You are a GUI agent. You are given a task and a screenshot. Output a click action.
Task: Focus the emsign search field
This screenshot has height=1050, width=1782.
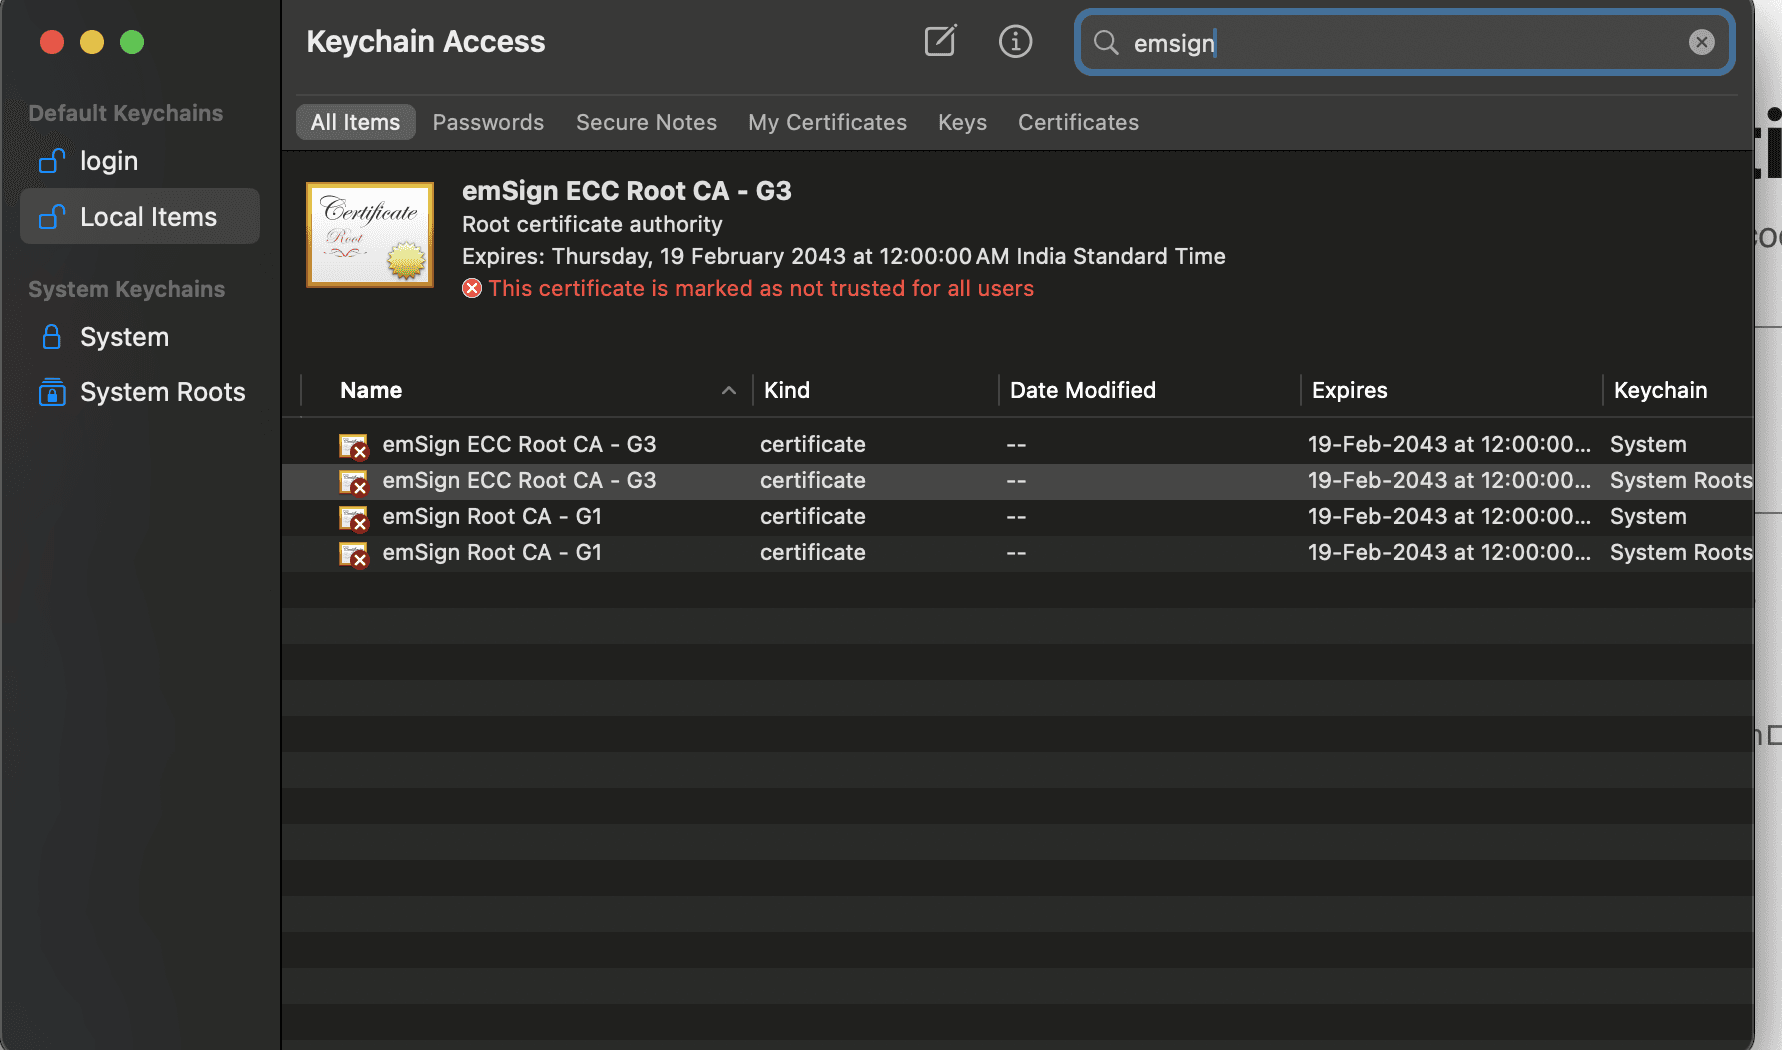point(1404,42)
